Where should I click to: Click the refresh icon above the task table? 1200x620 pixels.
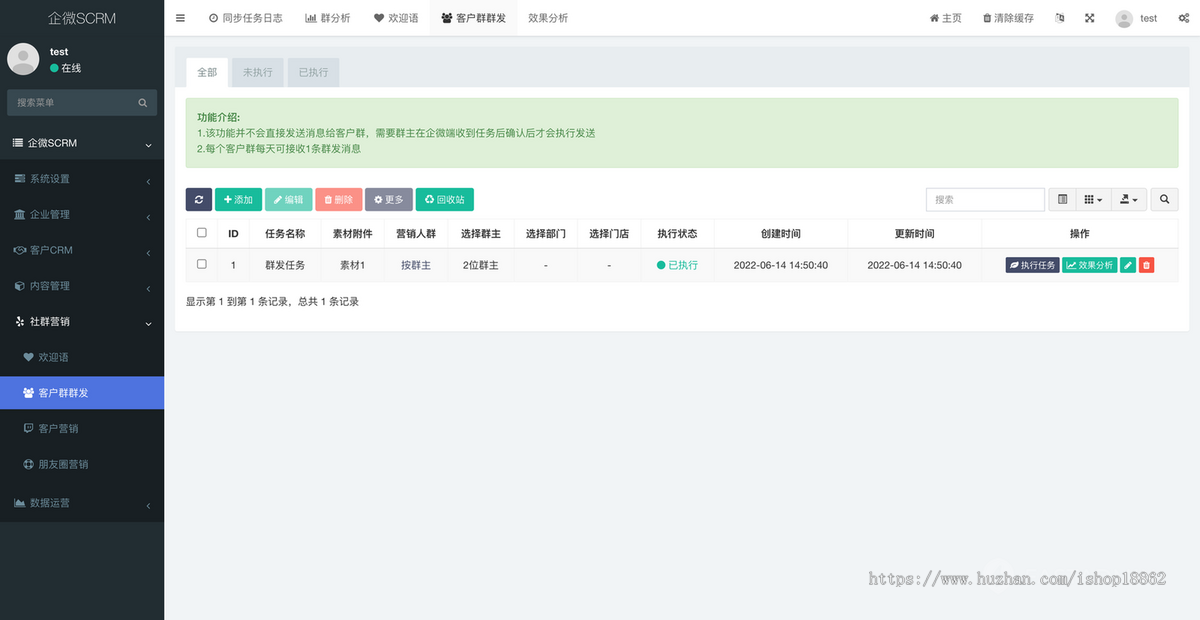[198, 199]
